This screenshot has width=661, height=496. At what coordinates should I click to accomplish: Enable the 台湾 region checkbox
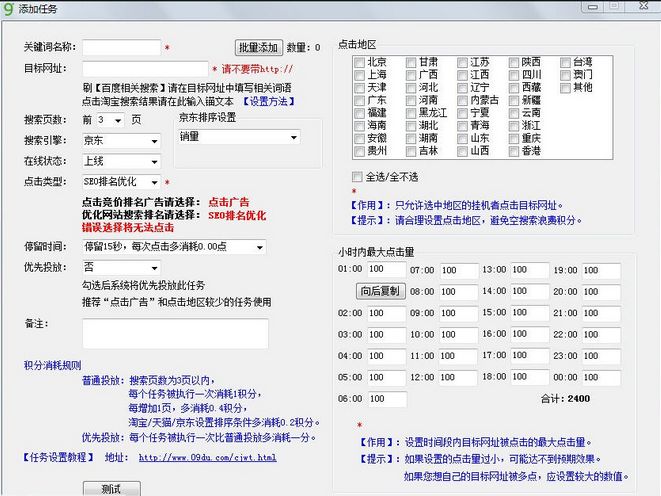(x=565, y=62)
